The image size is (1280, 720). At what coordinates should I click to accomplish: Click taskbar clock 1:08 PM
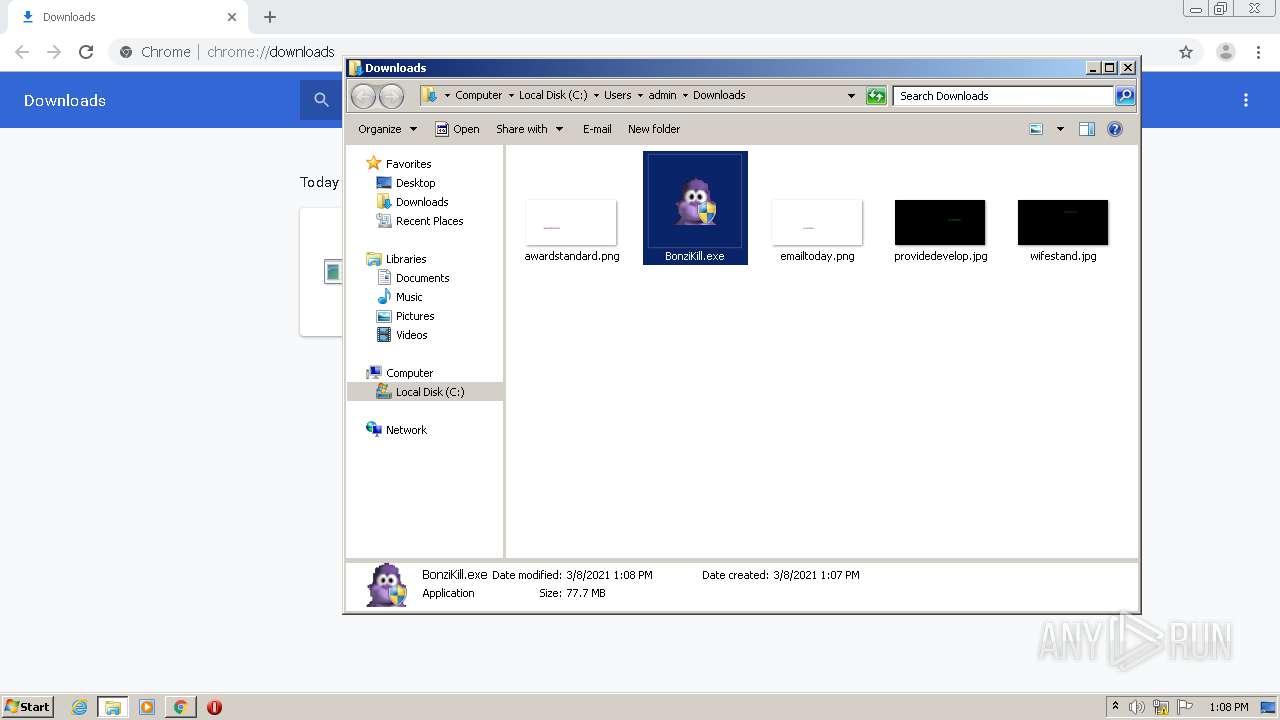pyautogui.click(x=1228, y=707)
